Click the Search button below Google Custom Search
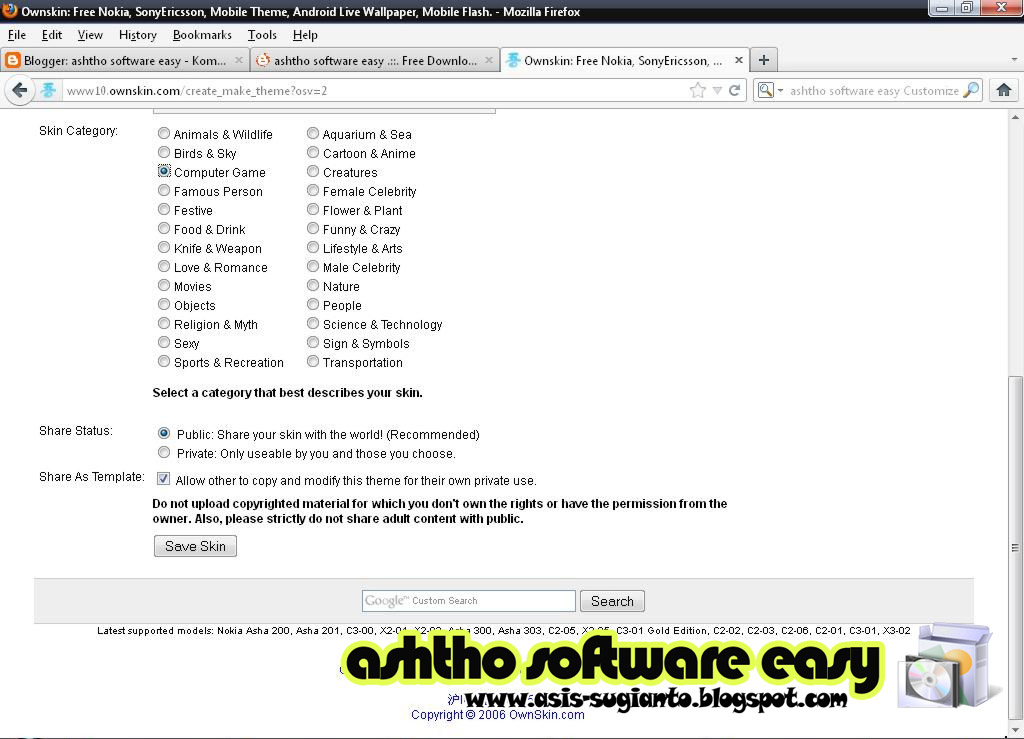Screen dimensions: 1024x739 pyautogui.click(x=612, y=600)
